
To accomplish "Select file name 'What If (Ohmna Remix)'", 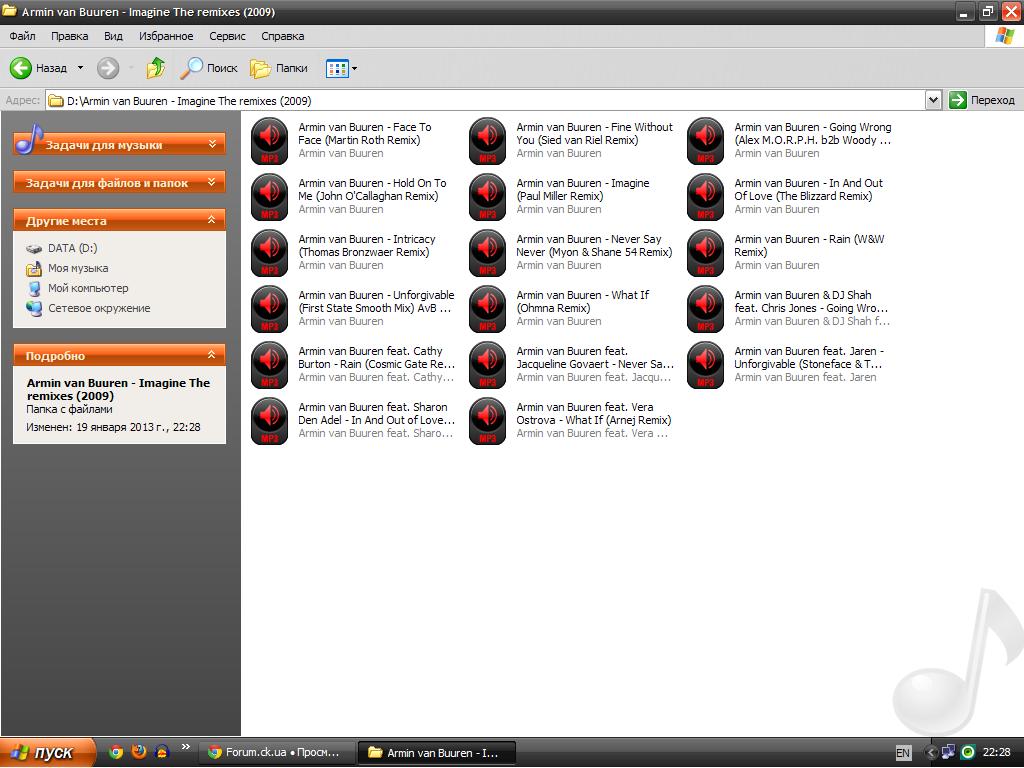I will 583,302.
